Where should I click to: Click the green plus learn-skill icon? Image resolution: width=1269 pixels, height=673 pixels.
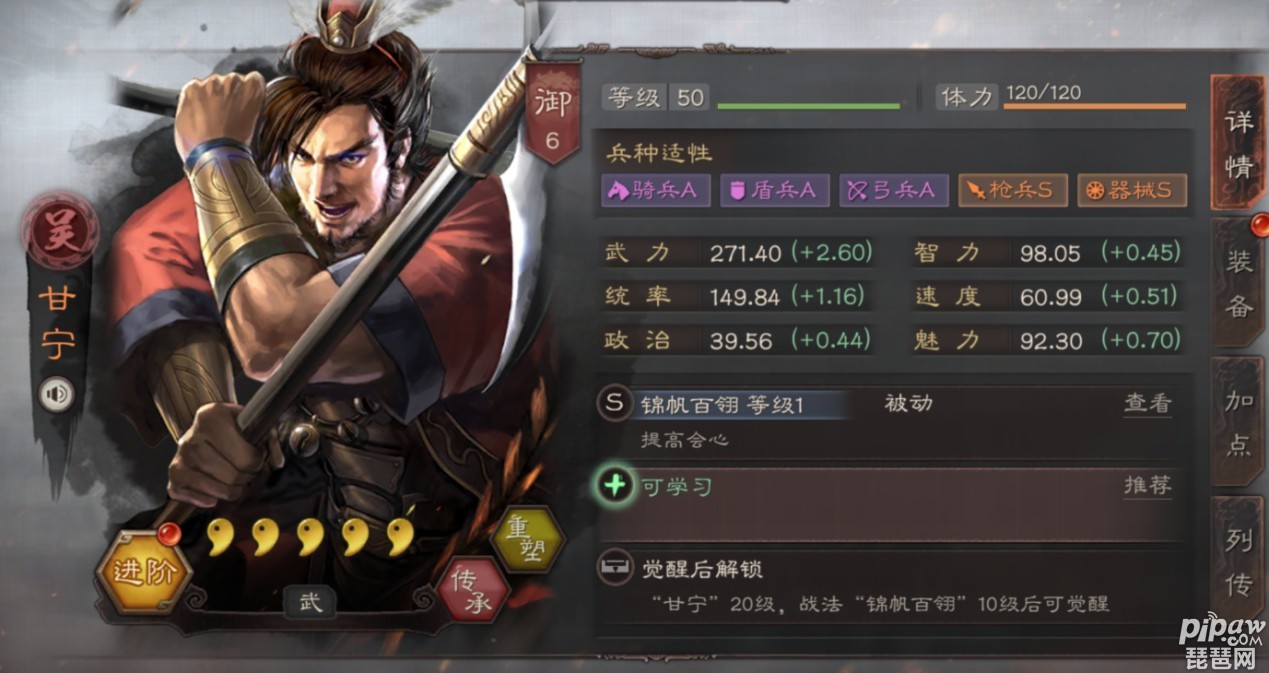coord(615,486)
